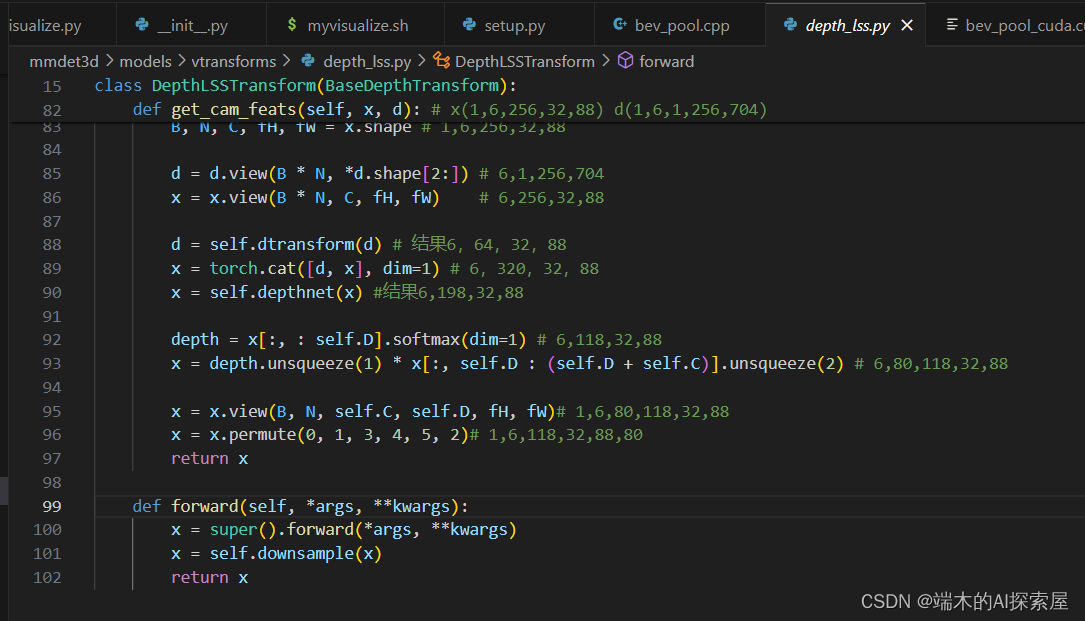Click the Python icon in breadcrumb path
1085x621 pixels.
click(308, 61)
